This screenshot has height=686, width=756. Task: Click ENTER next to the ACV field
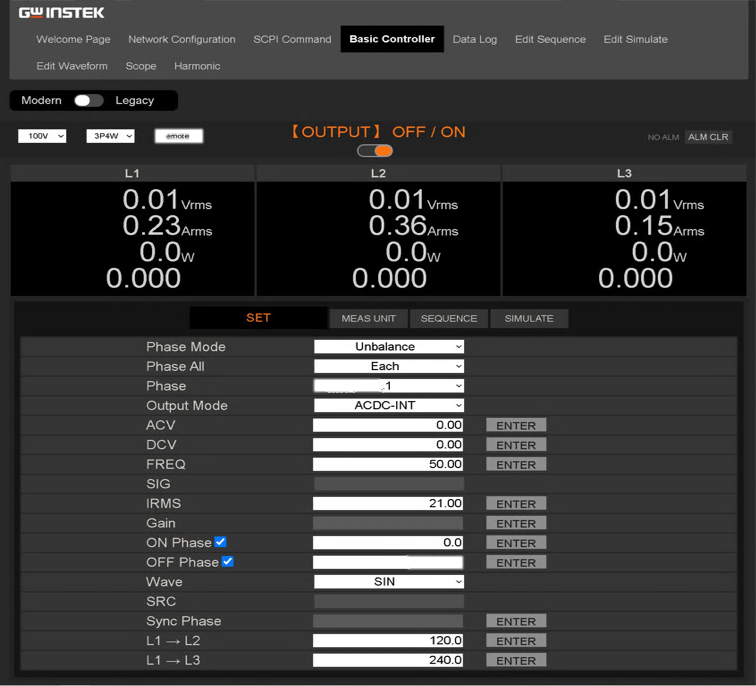pyautogui.click(x=516, y=426)
